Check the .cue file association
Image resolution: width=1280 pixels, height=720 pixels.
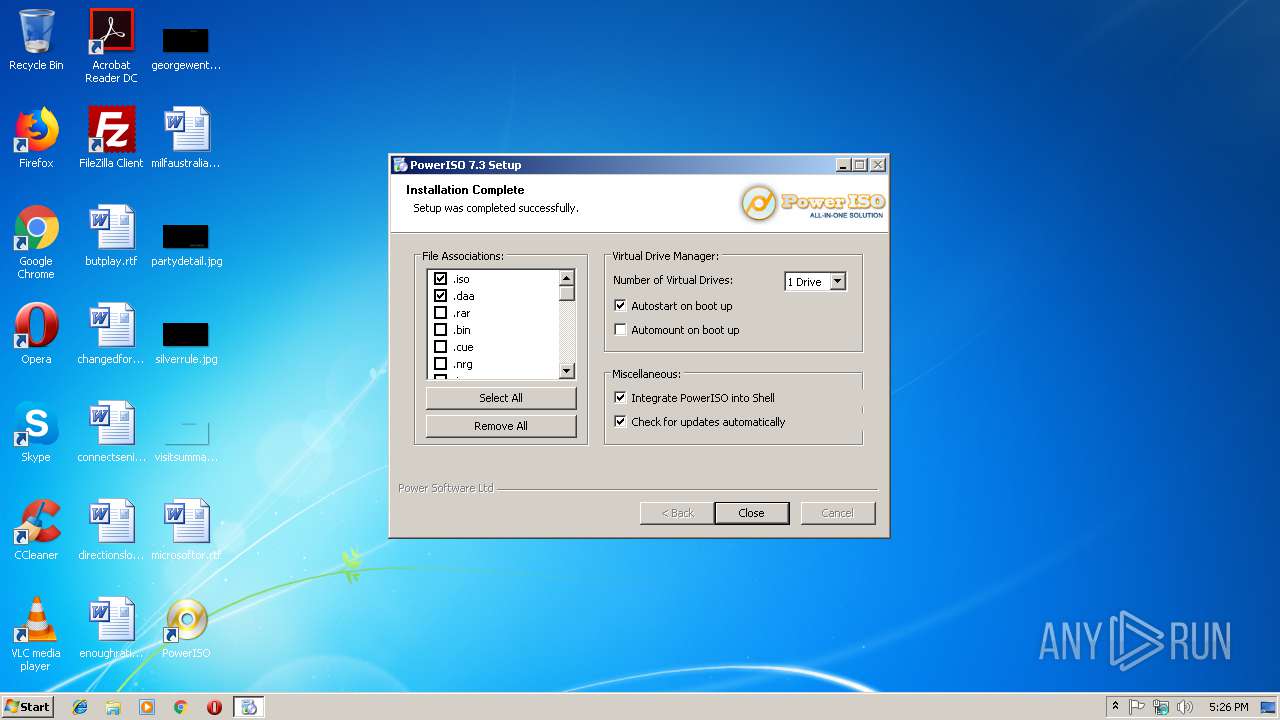click(x=440, y=347)
